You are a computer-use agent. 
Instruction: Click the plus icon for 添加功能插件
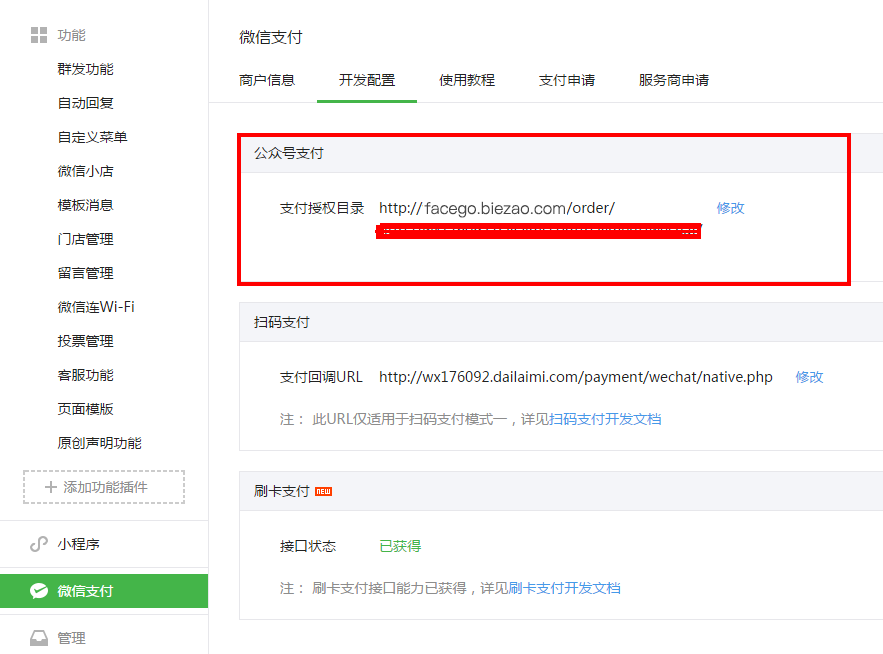51,487
